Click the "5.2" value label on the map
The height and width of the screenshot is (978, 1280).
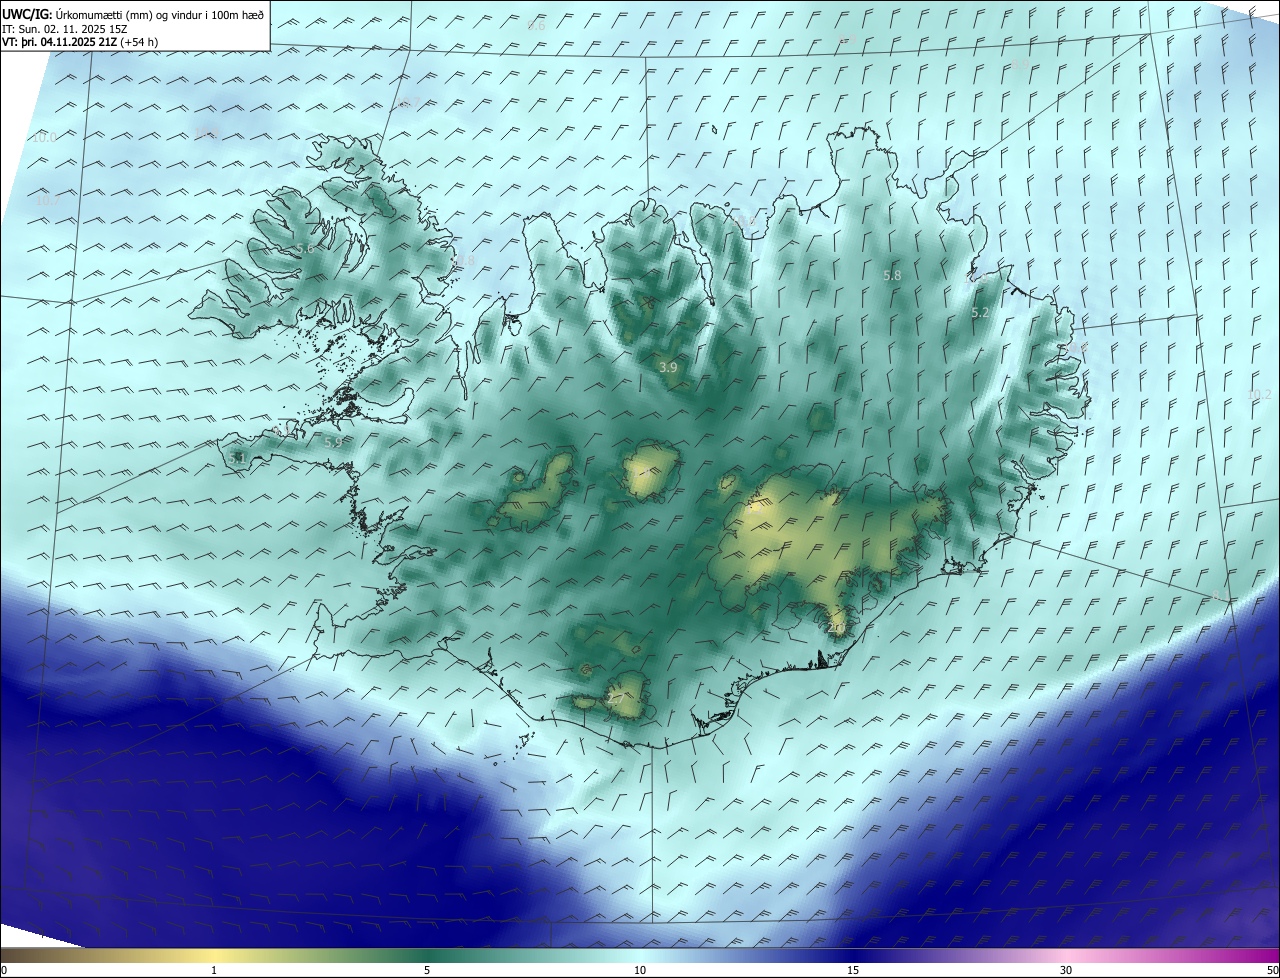[980, 313]
